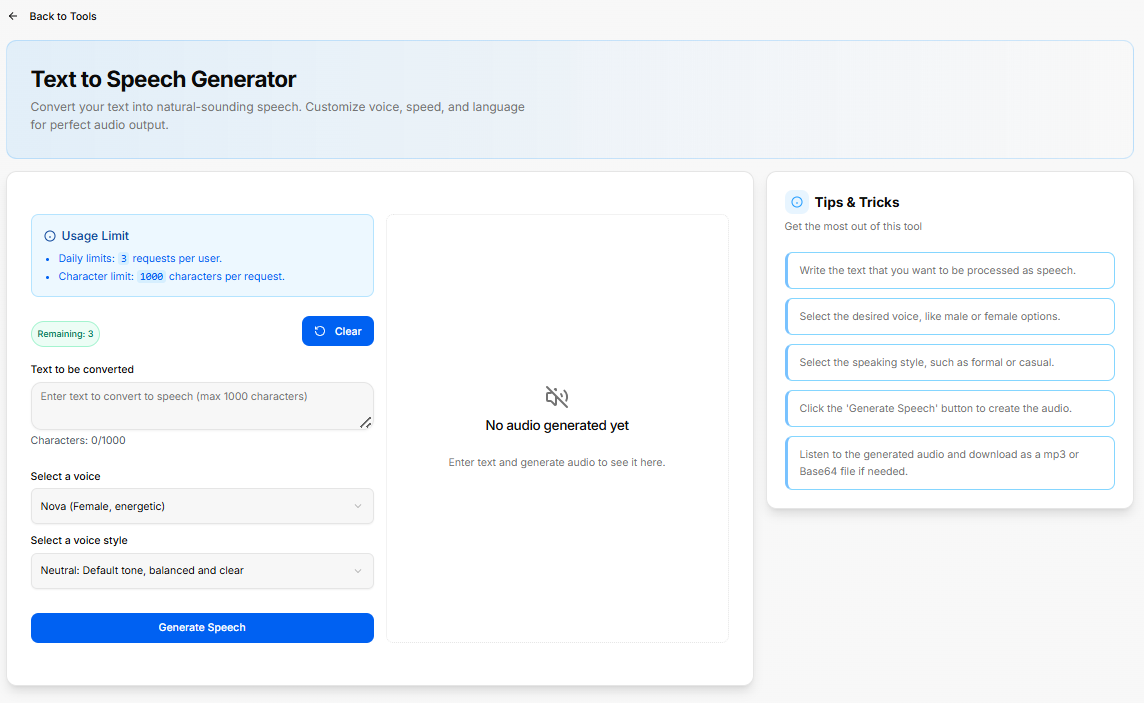Image resolution: width=1144 pixels, height=703 pixels.
Task: Click tip about 'Generate Speech' button
Action: 949,408
